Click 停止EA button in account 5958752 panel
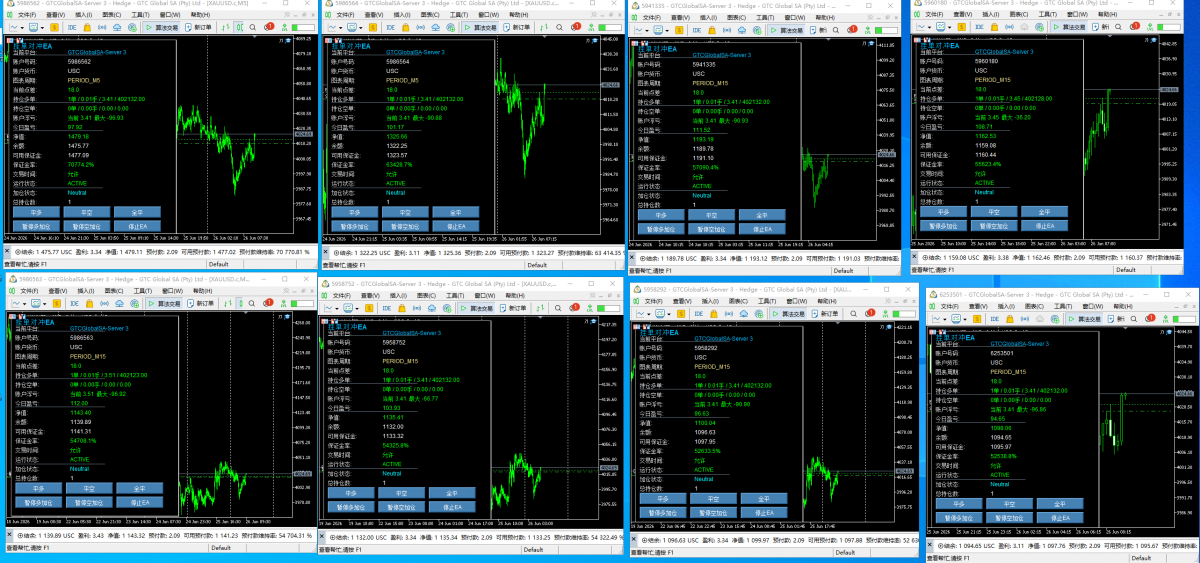This screenshot has width=1200, height=563. 452,506
